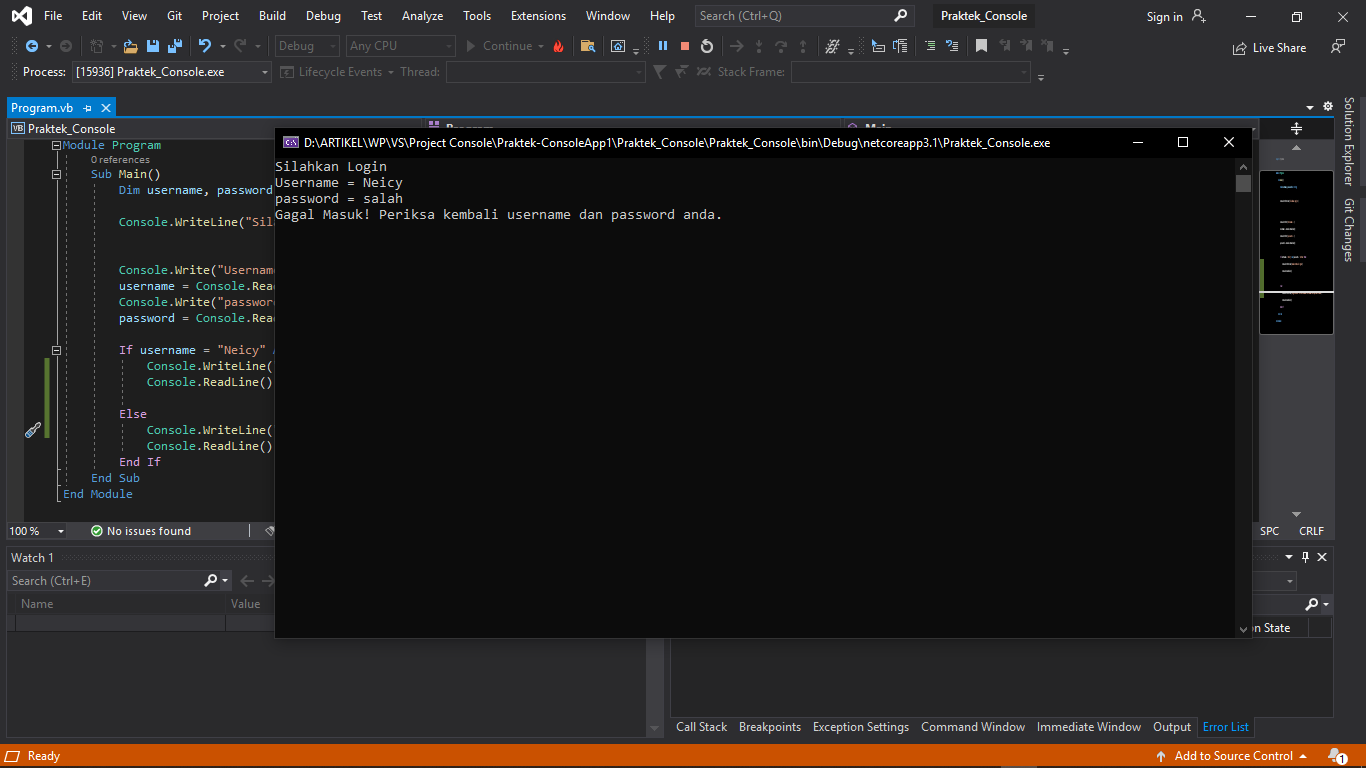
Task: Click the CRLF line ending indicator
Action: (x=1311, y=531)
